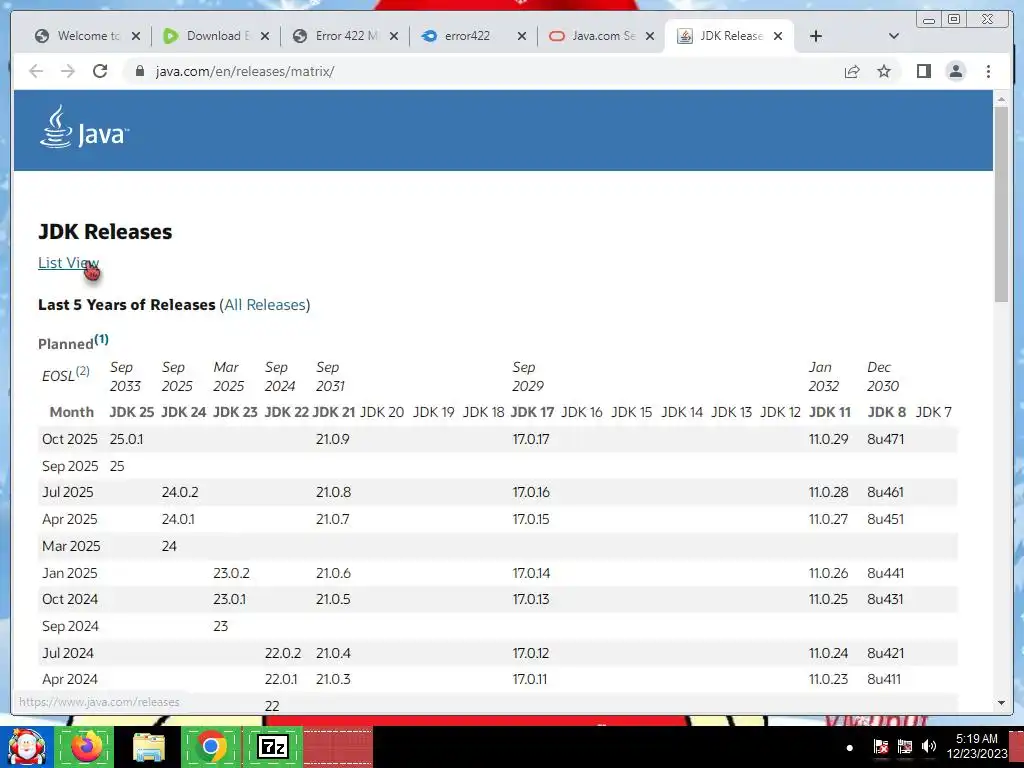This screenshot has width=1024, height=768.
Task: Open the network tray icon
Action: [x=904, y=746]
